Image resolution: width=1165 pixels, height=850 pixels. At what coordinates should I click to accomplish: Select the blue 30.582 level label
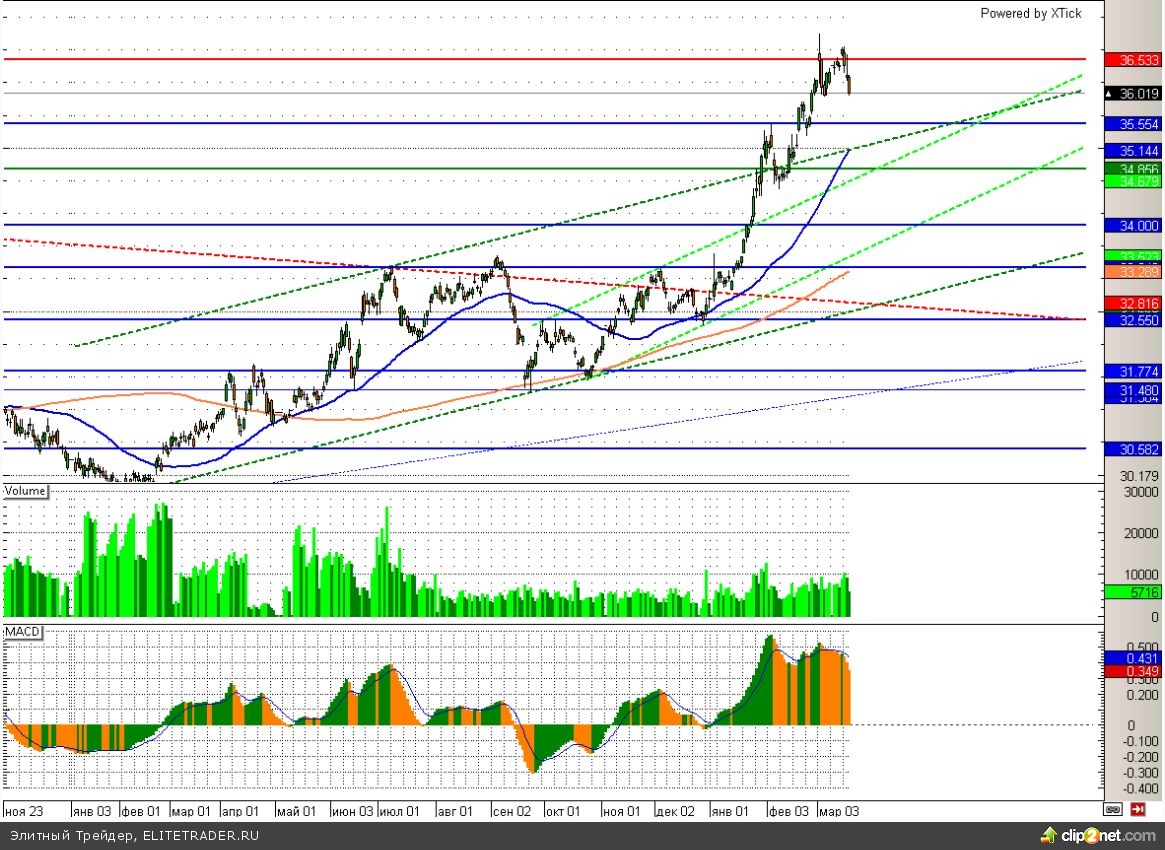[1132, 449]
